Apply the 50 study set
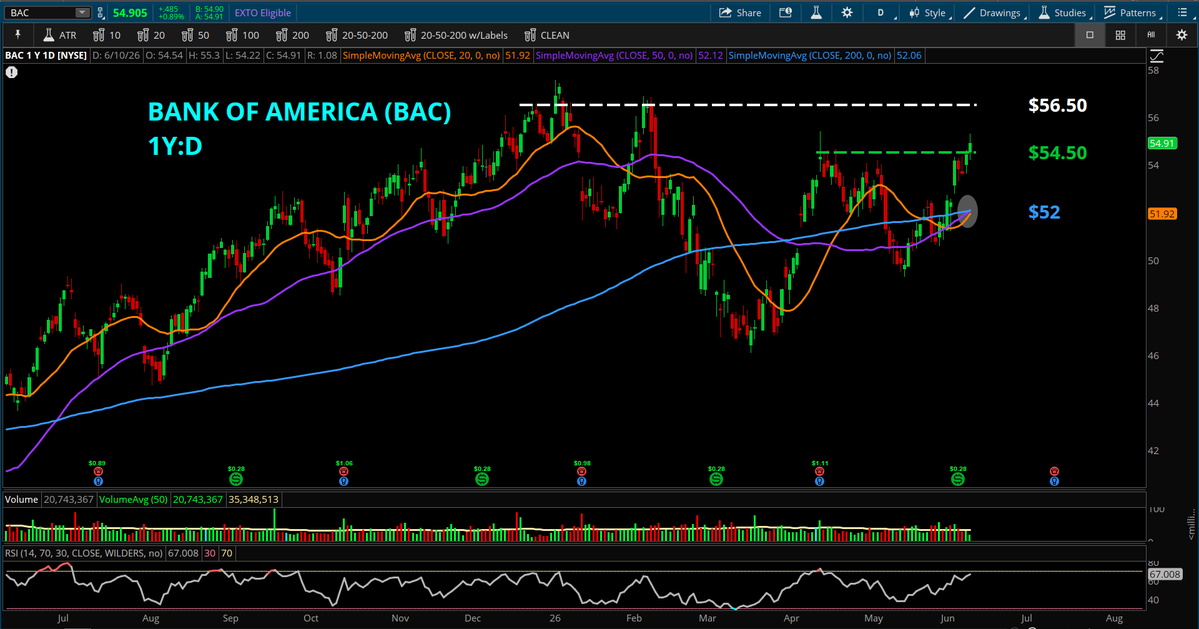The image size is (1199, 629). point(196,35)
